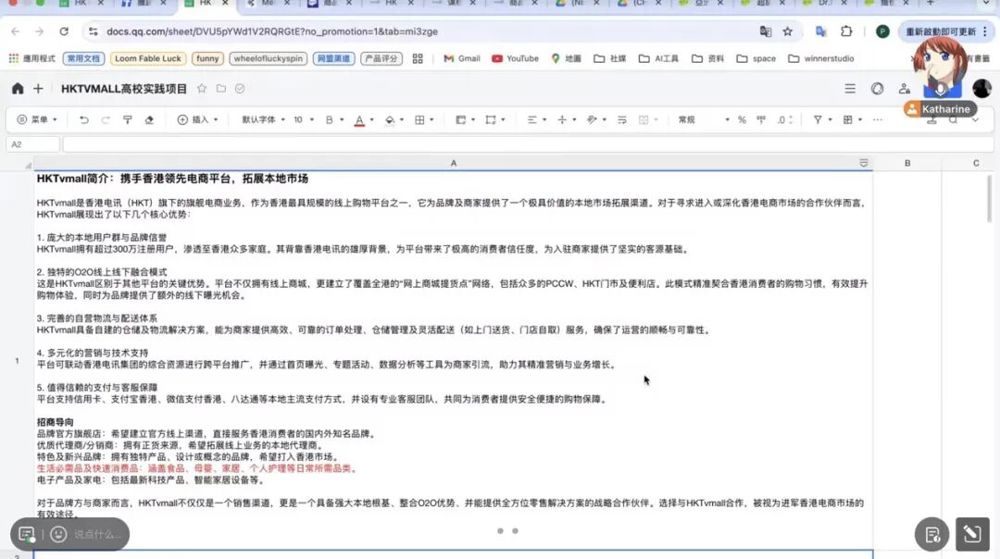Toggle bold text formatting

tap(329, 120)
